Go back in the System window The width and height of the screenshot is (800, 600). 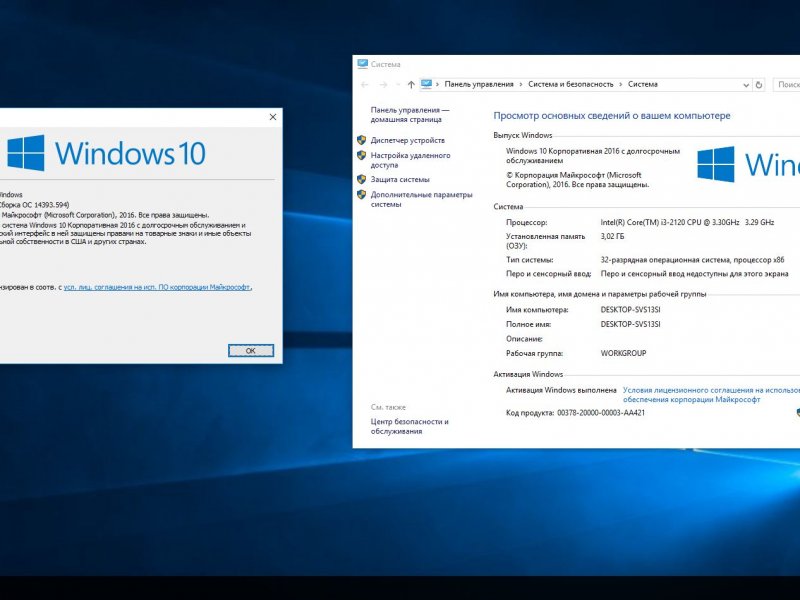coord(364,85)
